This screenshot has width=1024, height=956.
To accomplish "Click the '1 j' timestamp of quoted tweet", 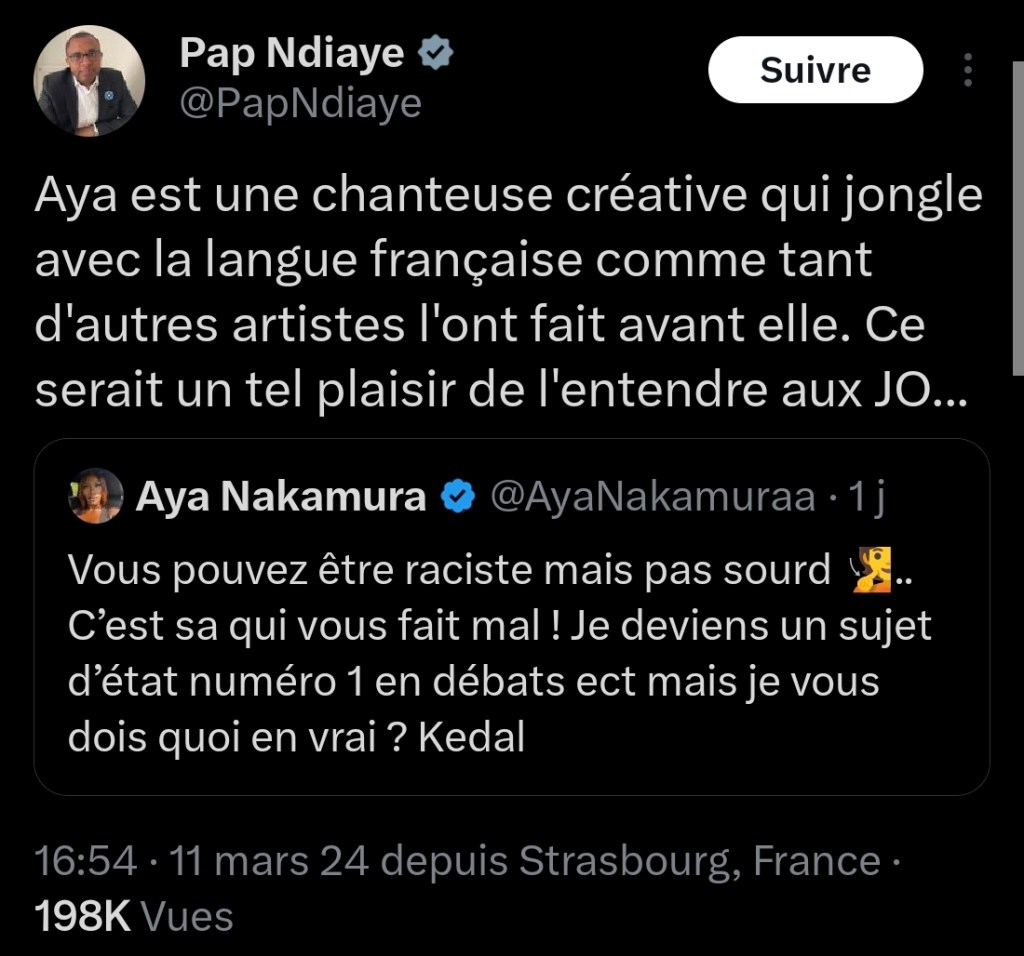I will coord(865,497).
